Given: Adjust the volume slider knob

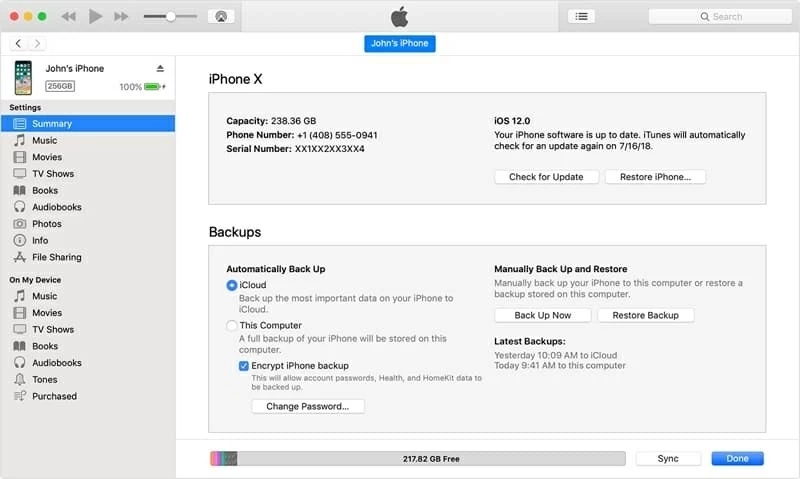Looking at the screenshot, I should click(x=171, y=16).
